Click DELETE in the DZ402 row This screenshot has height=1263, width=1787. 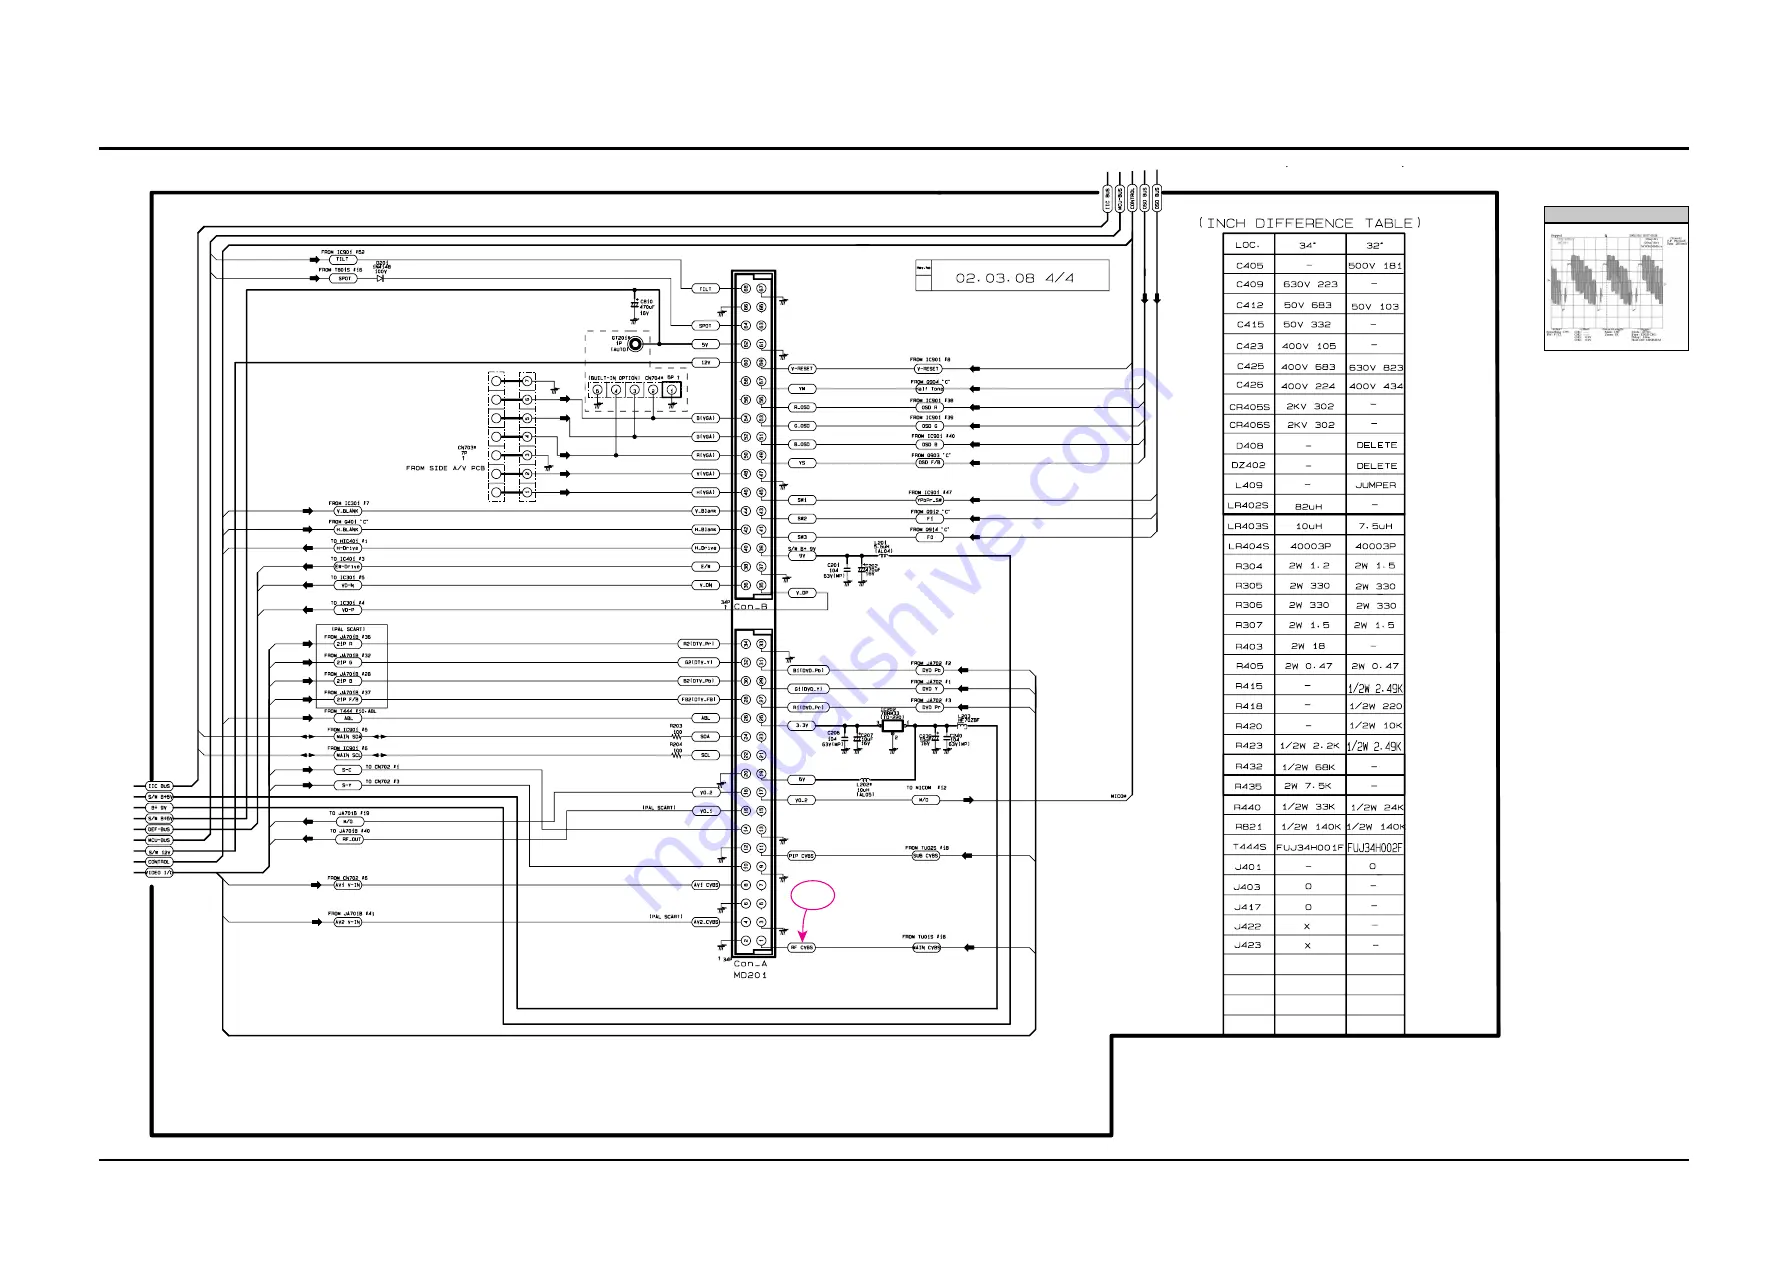1376,466
